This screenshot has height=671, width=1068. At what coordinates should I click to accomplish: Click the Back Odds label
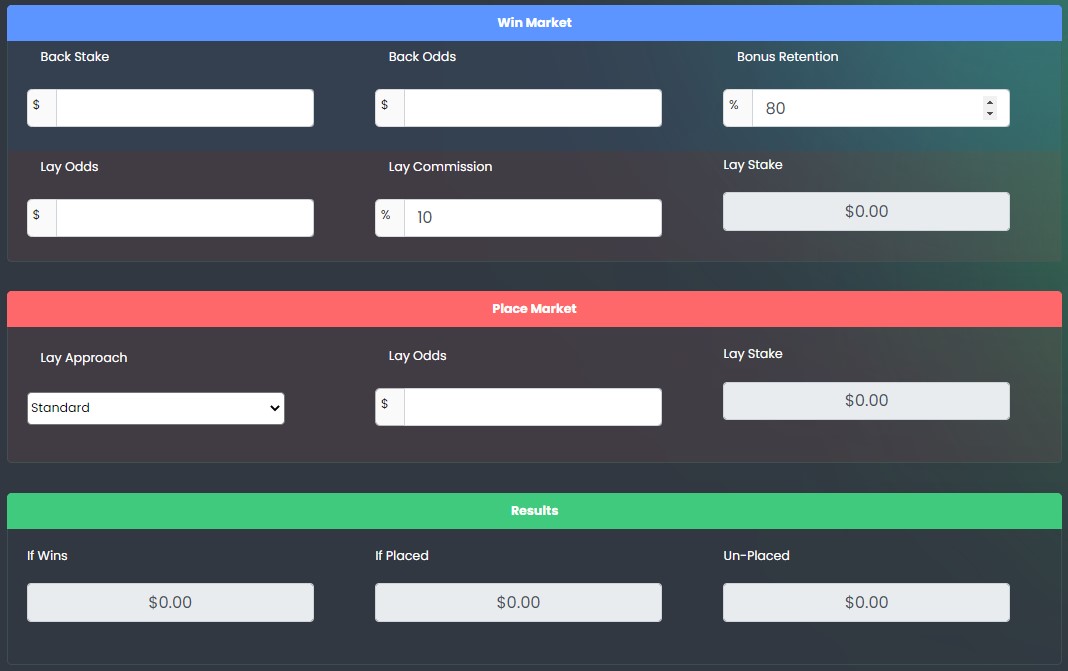[422, 57]
